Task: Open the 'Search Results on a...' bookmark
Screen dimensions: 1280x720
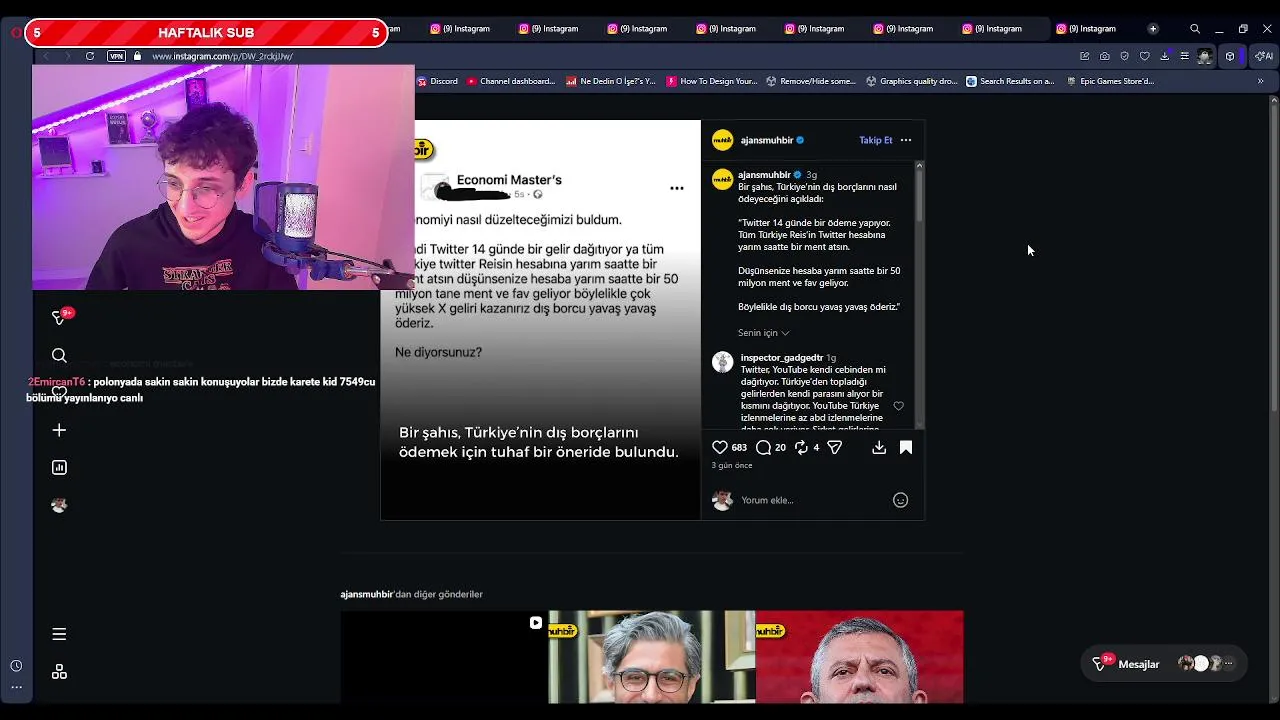Action: [x=1011, y=81]
